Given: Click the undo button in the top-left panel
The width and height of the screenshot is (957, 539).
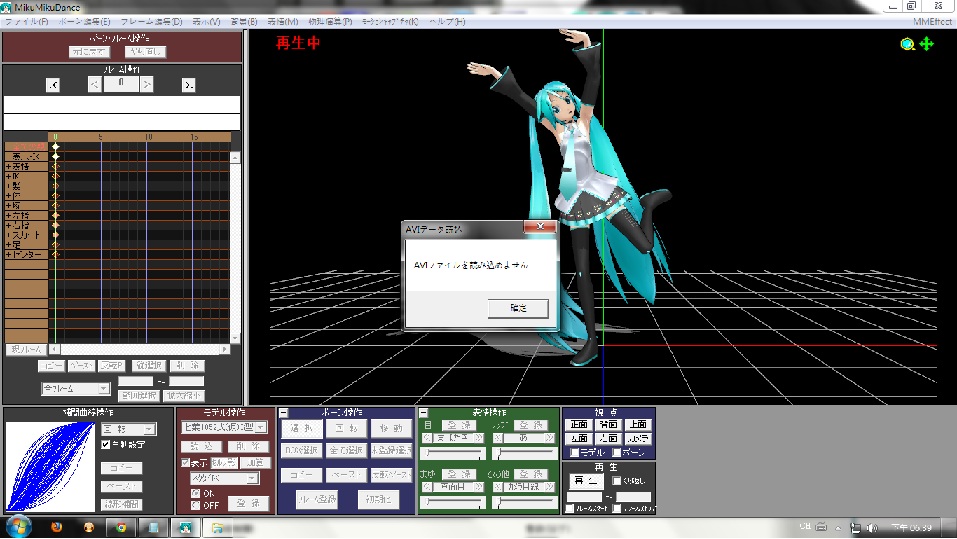Looking at the screenshot, I should pos(89,52).
